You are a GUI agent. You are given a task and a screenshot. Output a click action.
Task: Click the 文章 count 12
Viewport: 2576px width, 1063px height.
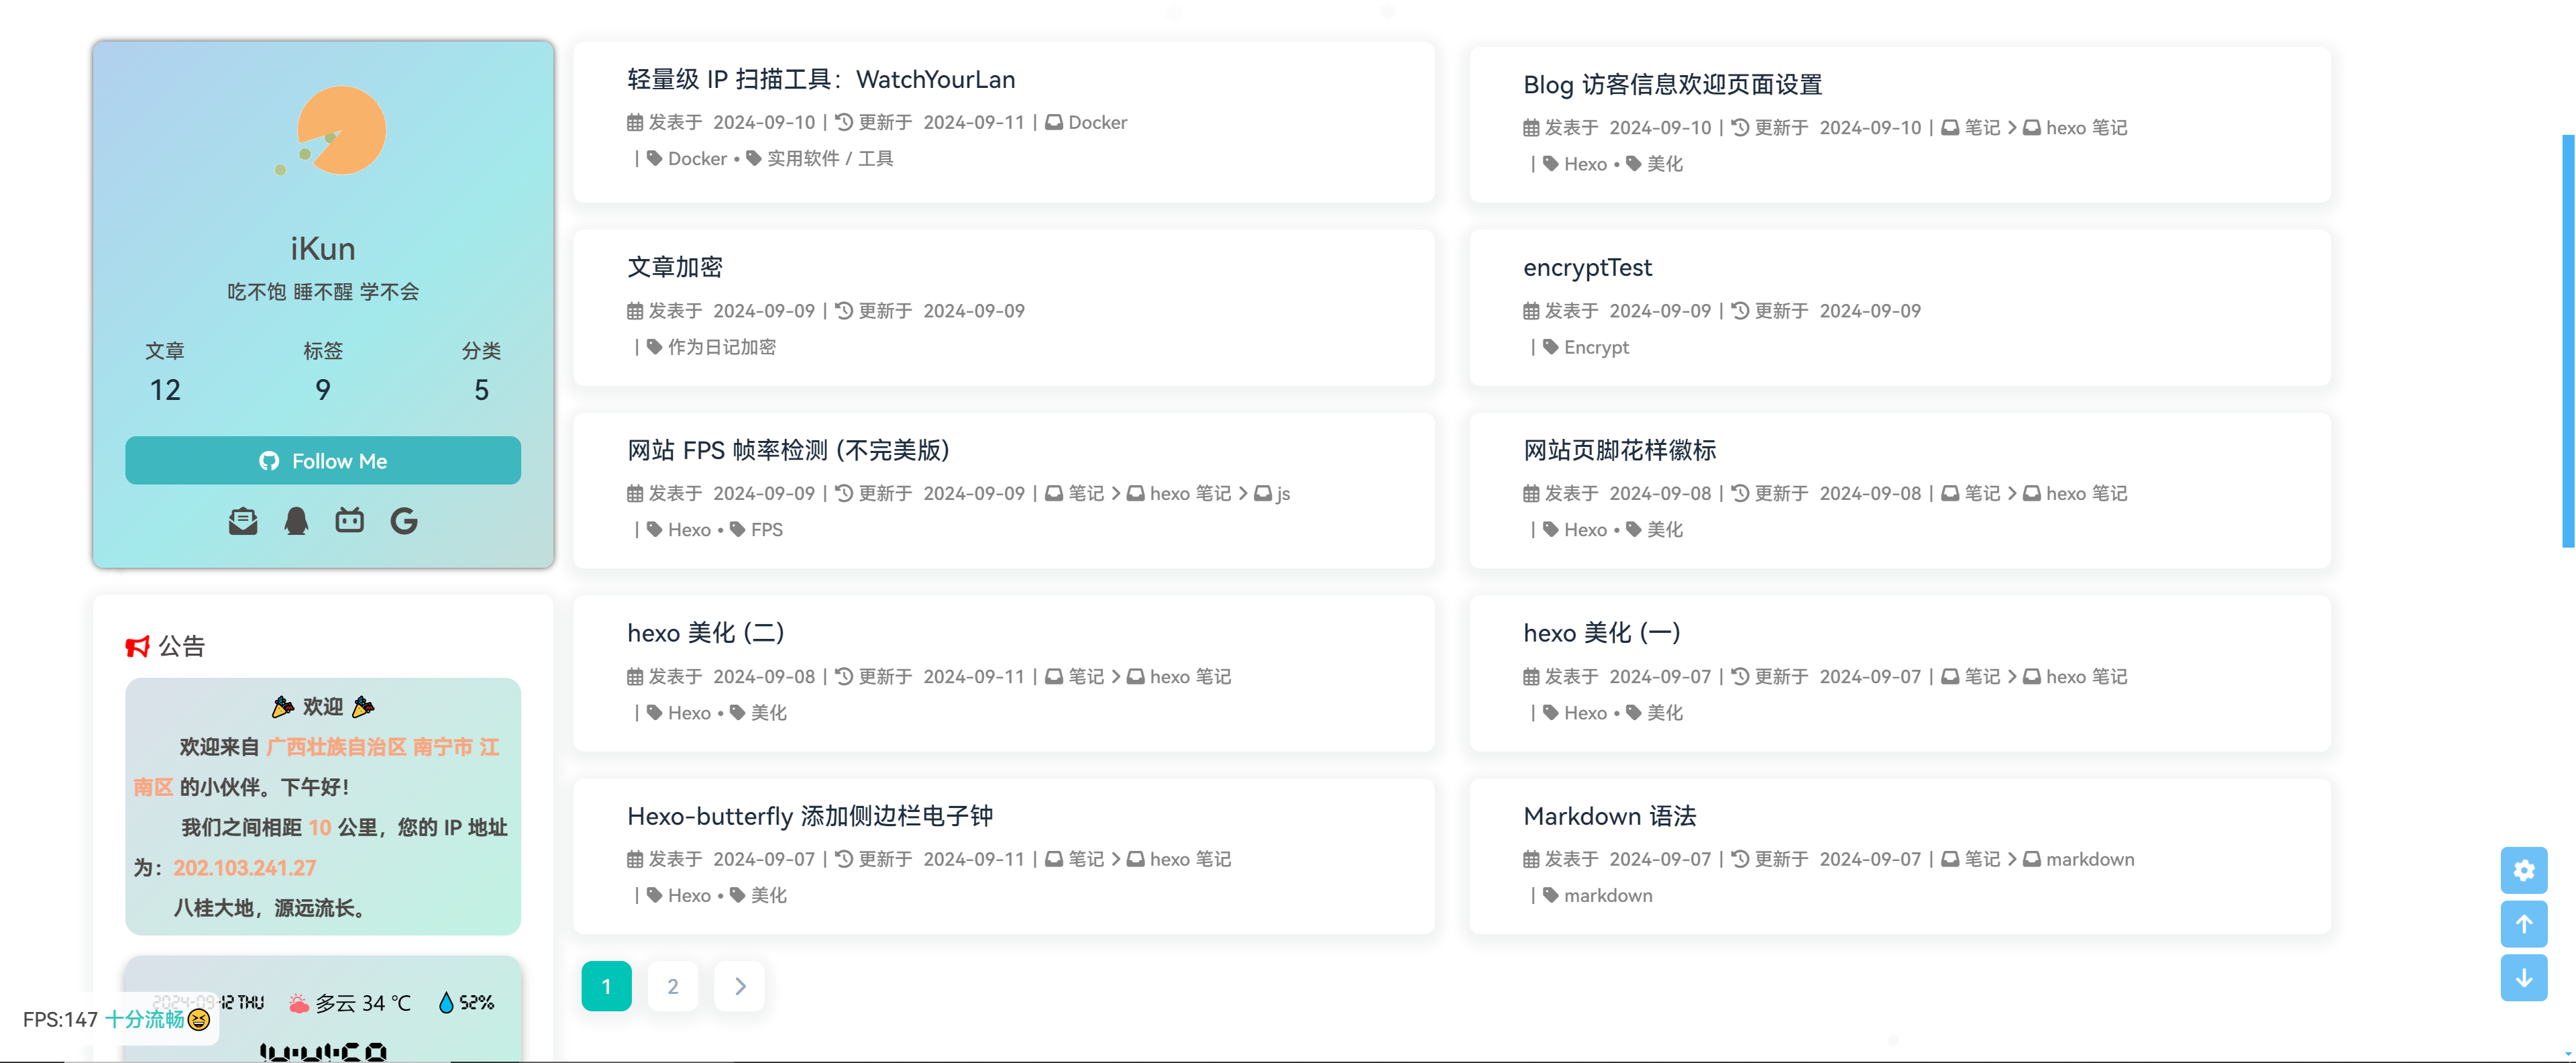tap(165, 389)
